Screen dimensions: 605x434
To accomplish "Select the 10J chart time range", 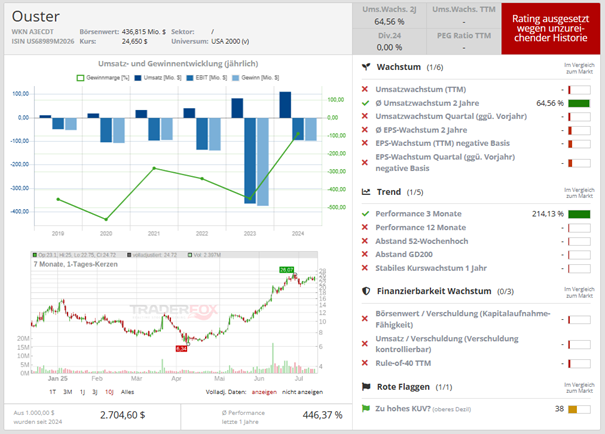I will point(109,392).
